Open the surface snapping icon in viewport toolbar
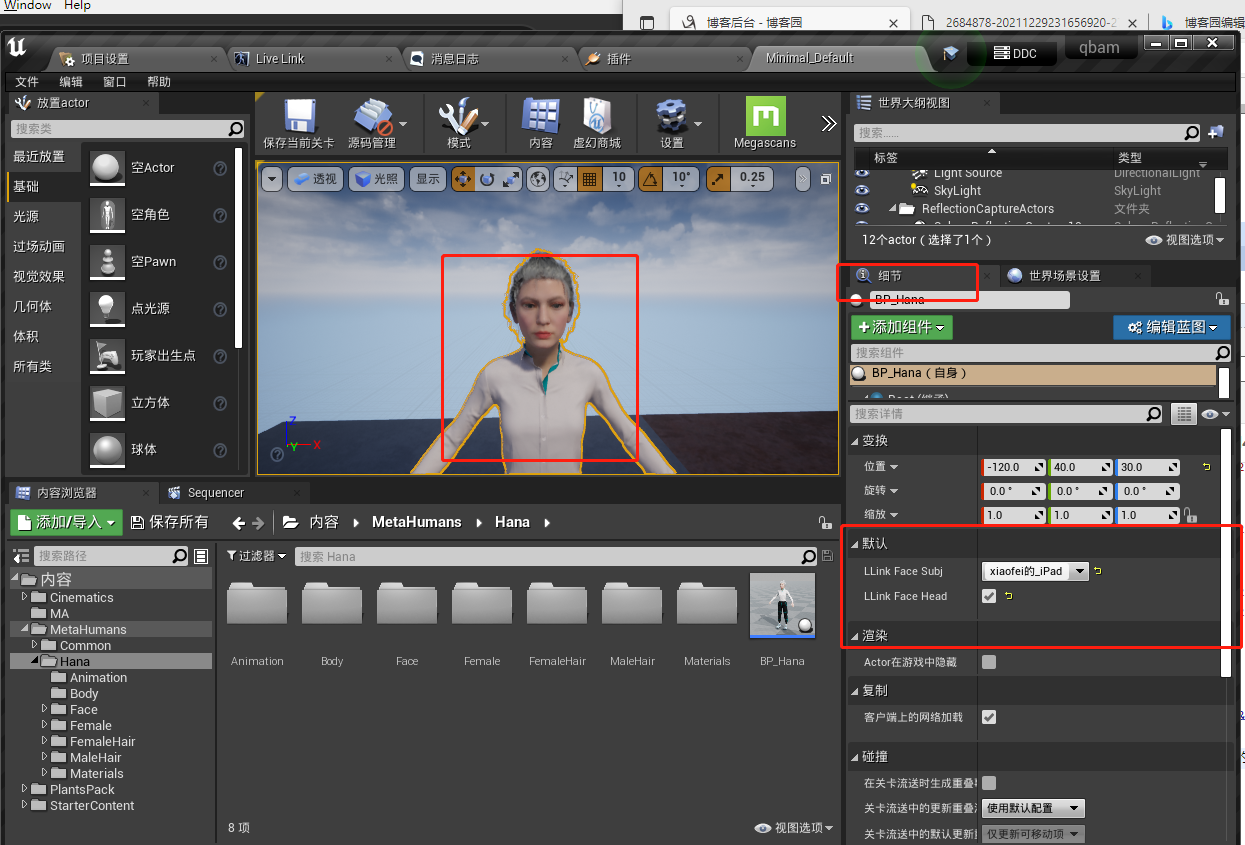 coord(566,179)
